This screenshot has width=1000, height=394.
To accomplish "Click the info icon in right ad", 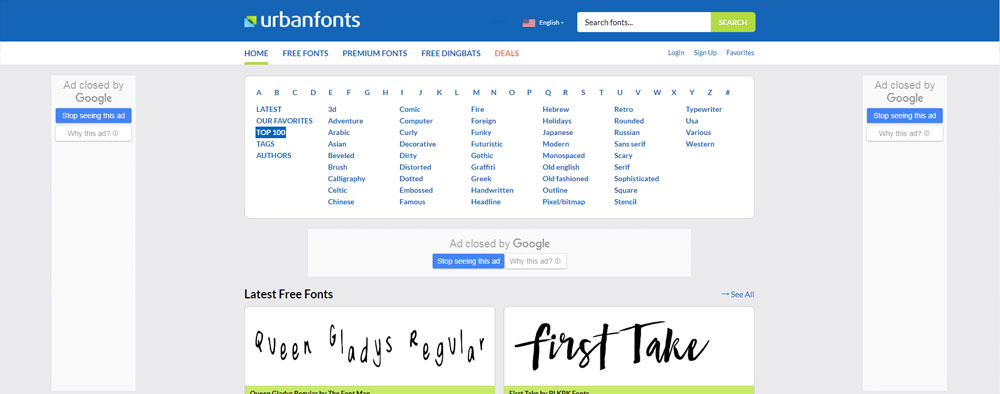I will 926,134.
